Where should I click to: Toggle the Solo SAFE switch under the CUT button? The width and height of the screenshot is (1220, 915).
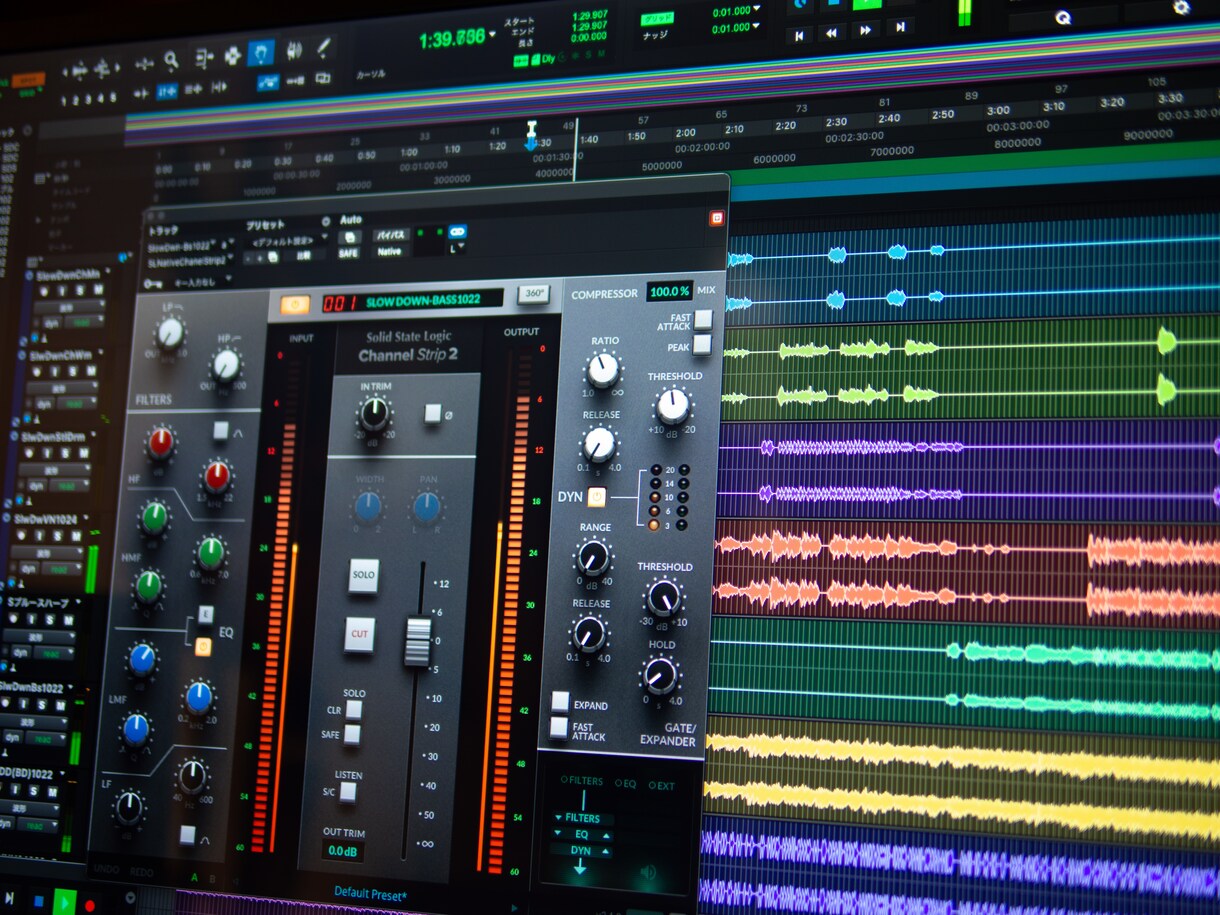[x=352, y=734]
